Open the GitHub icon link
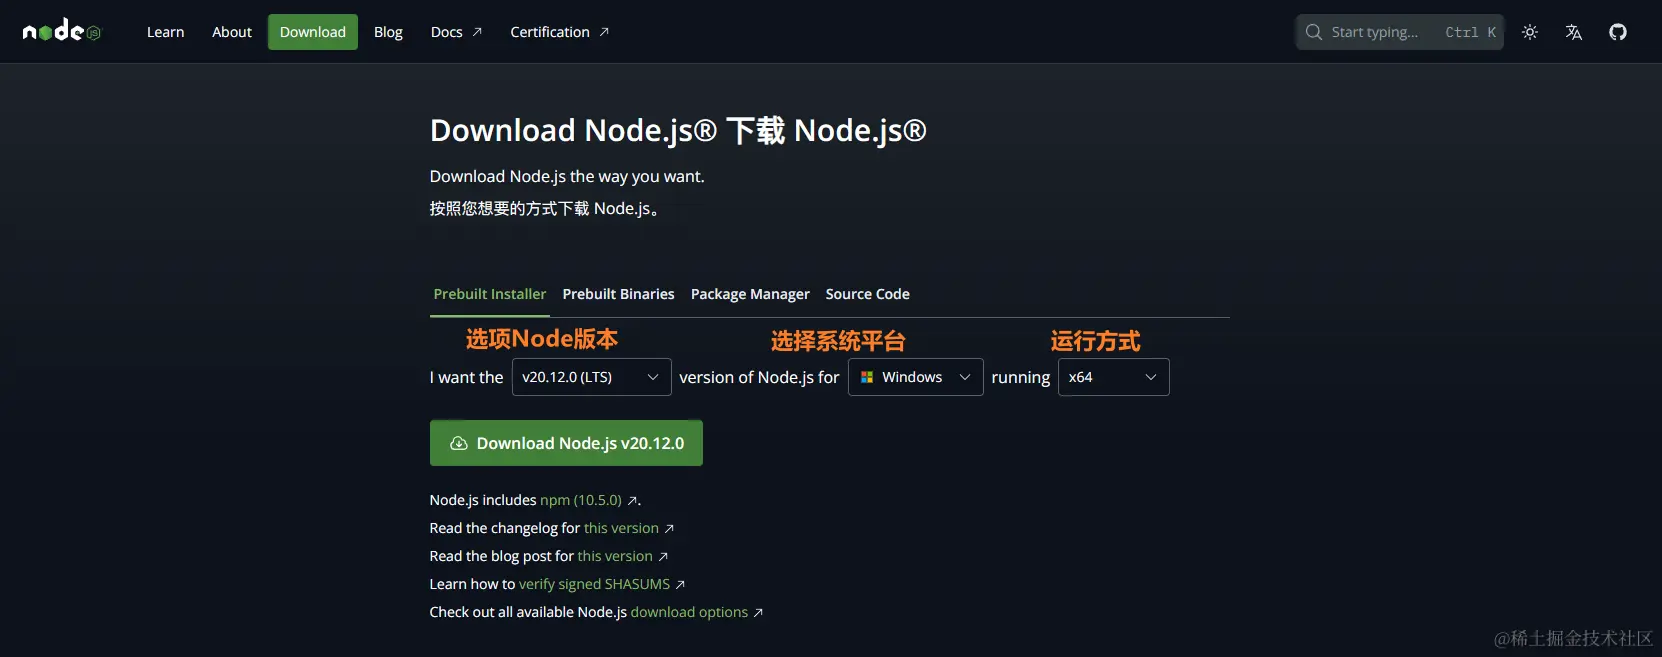 point(1618,32)
